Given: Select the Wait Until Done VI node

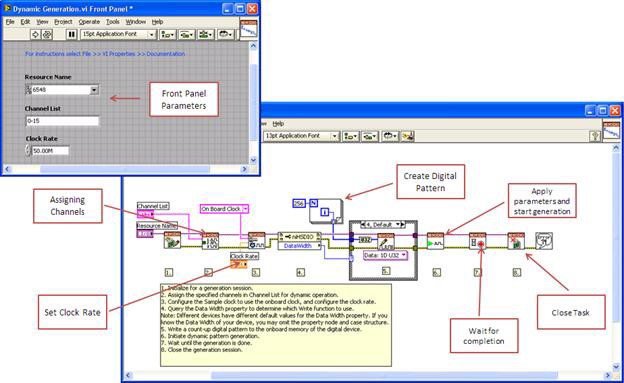Looking at the screenshot, I should 478,241.
